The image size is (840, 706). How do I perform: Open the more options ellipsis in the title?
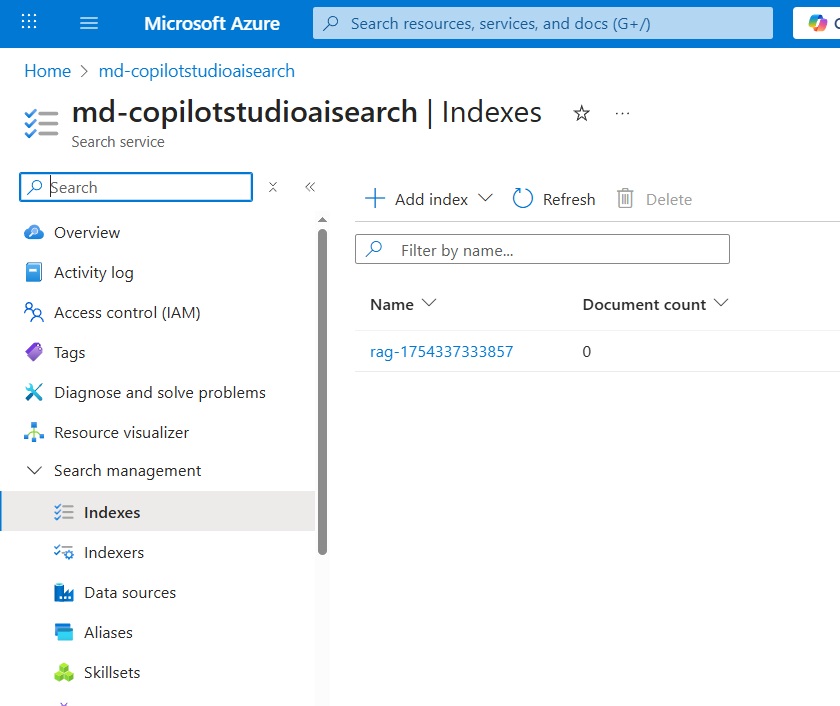pyautogui.click(x=622, y=114)
